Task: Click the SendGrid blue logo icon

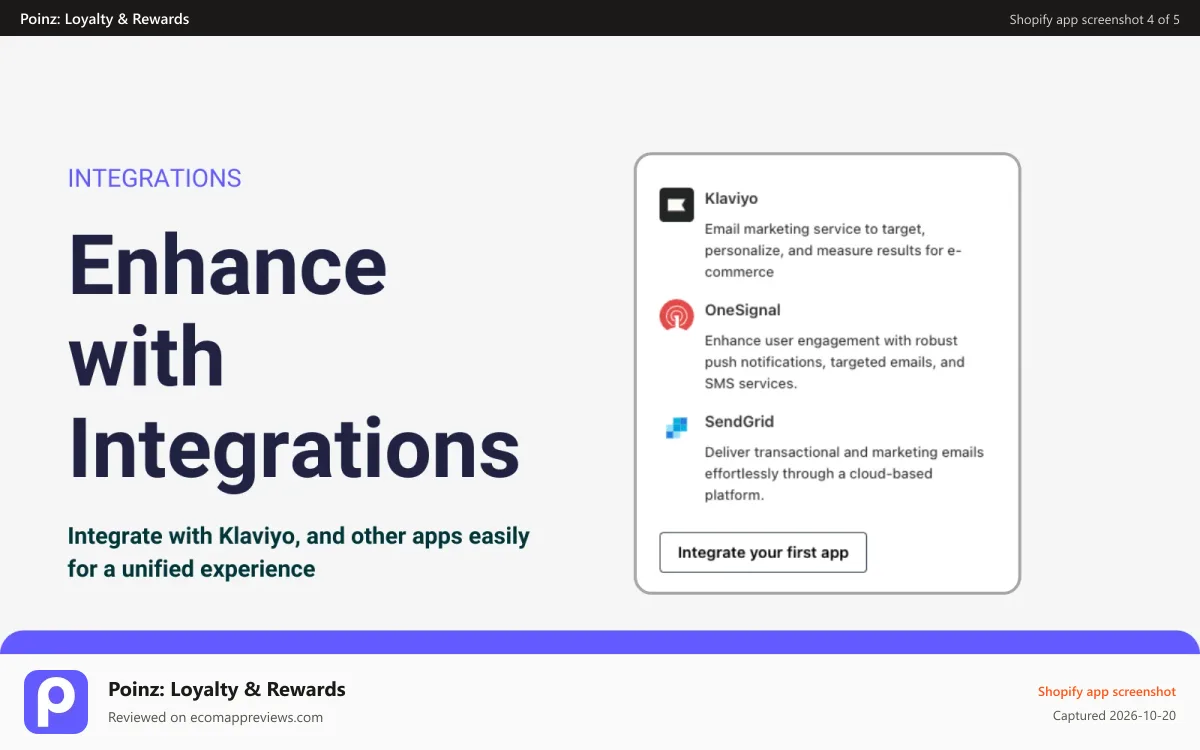Action: [x=676, y=427]
